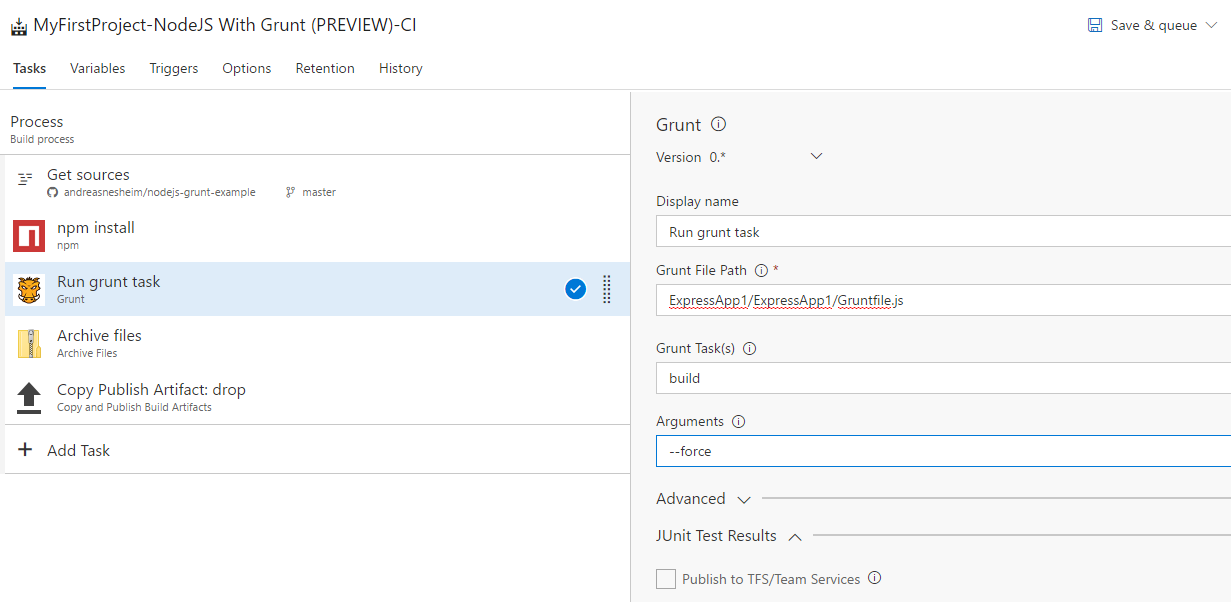Click into the Arguments field with --force
1231x602 pixels.
tap(943, 451)
